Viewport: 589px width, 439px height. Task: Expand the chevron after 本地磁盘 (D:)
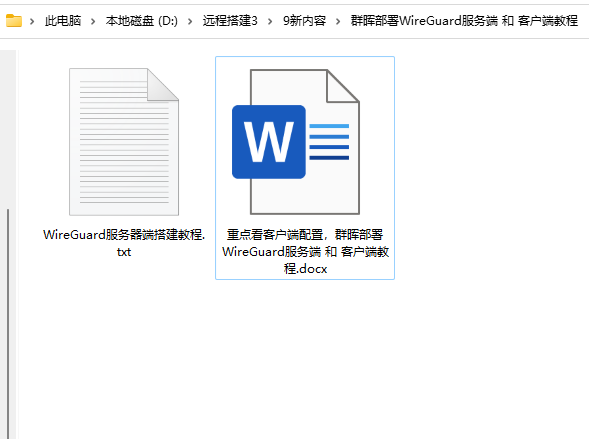point(190,21)
